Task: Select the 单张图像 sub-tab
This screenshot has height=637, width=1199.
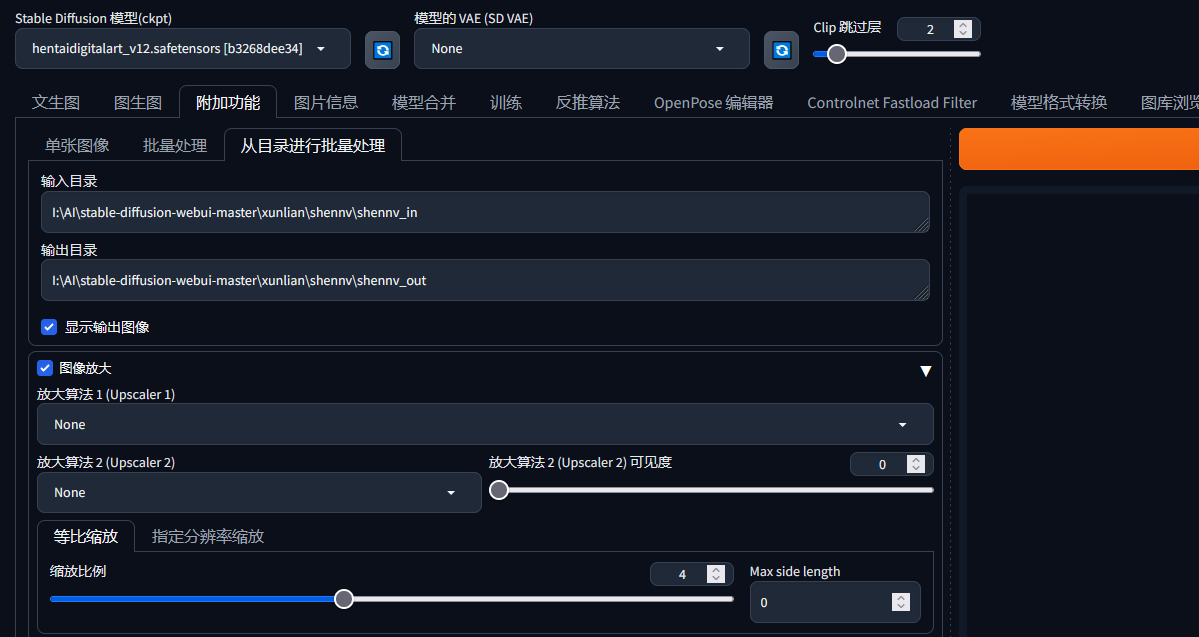Action: [77, 146]
